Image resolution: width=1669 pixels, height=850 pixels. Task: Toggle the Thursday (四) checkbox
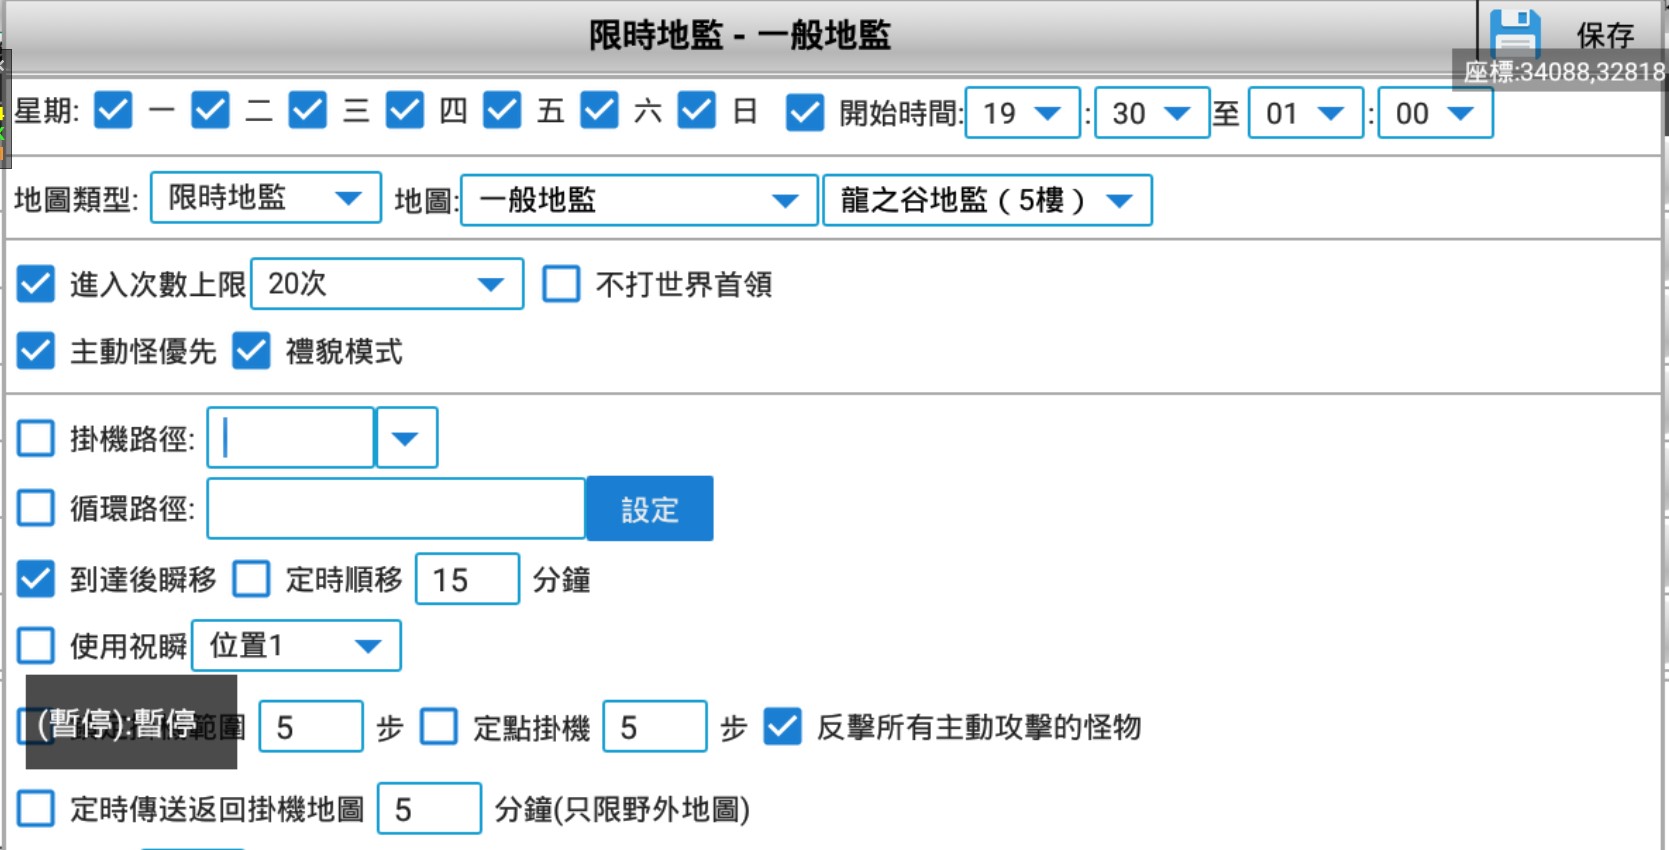(404, 111)
